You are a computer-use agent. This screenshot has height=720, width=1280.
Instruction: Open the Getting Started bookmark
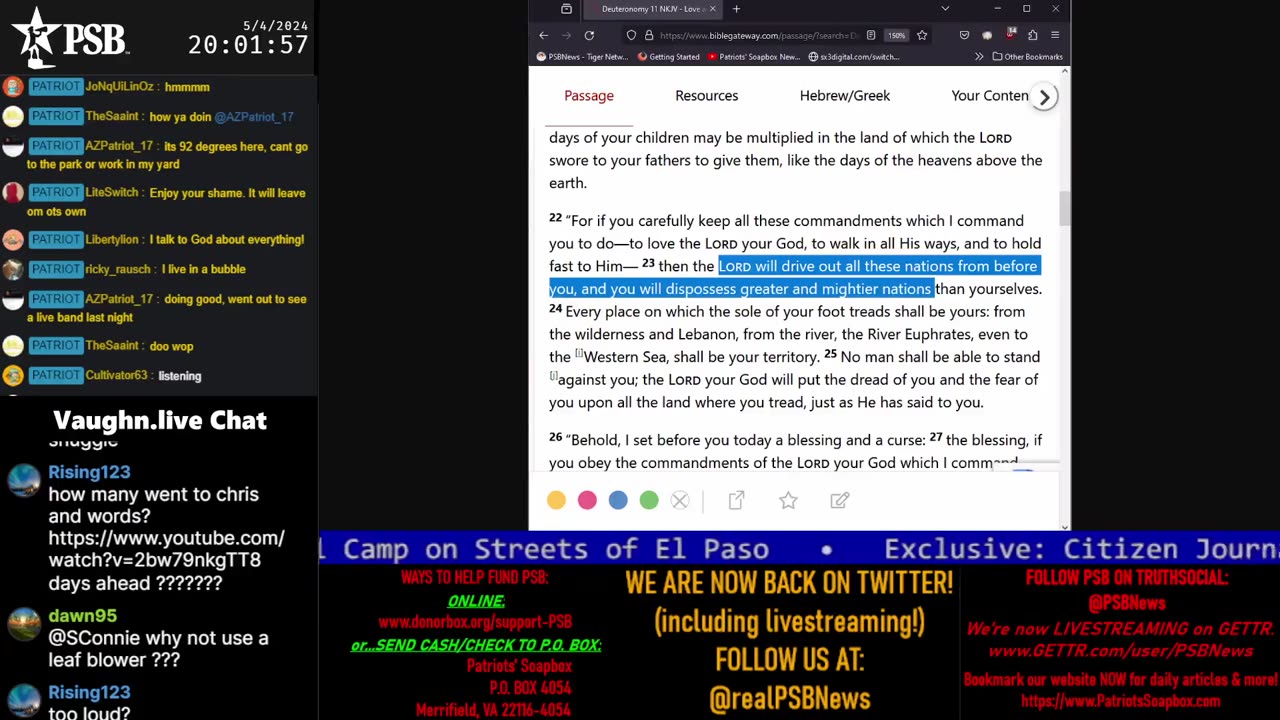tap(668, 57)
